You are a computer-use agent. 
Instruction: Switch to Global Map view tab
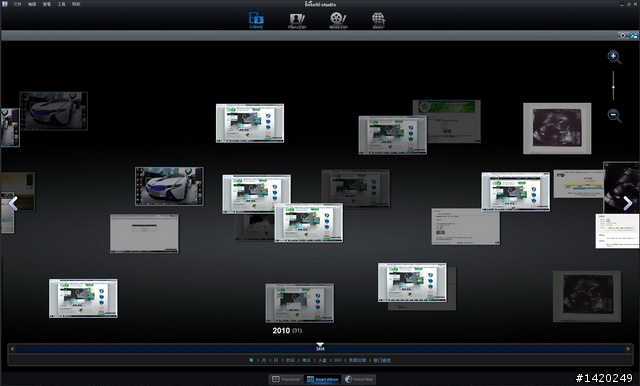(359, 379)
